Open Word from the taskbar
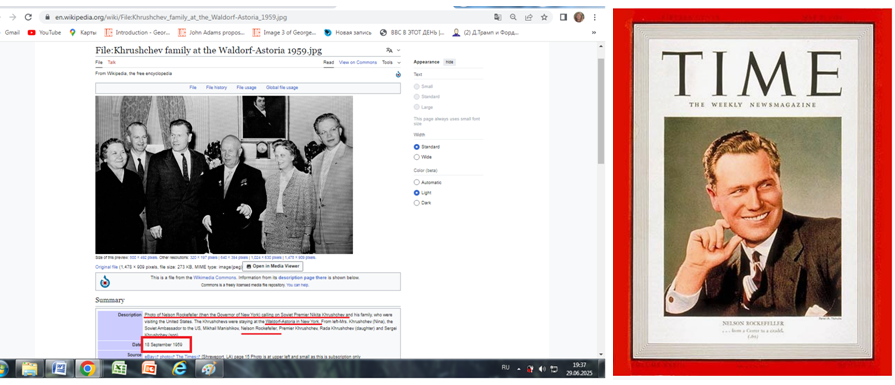The height and width of the screenshot is (385, 895). (59, 368)
